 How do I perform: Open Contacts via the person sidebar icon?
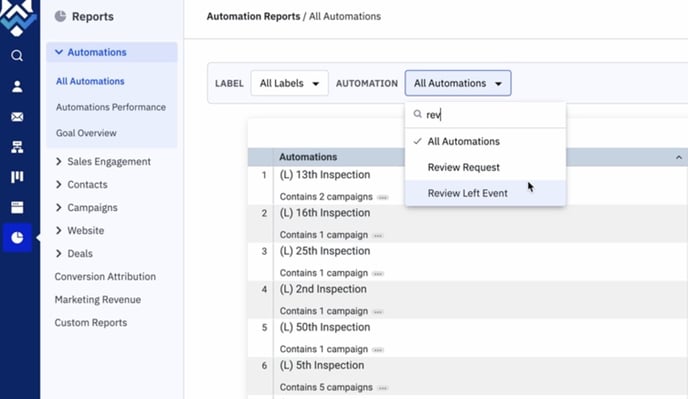pos(17,86)
